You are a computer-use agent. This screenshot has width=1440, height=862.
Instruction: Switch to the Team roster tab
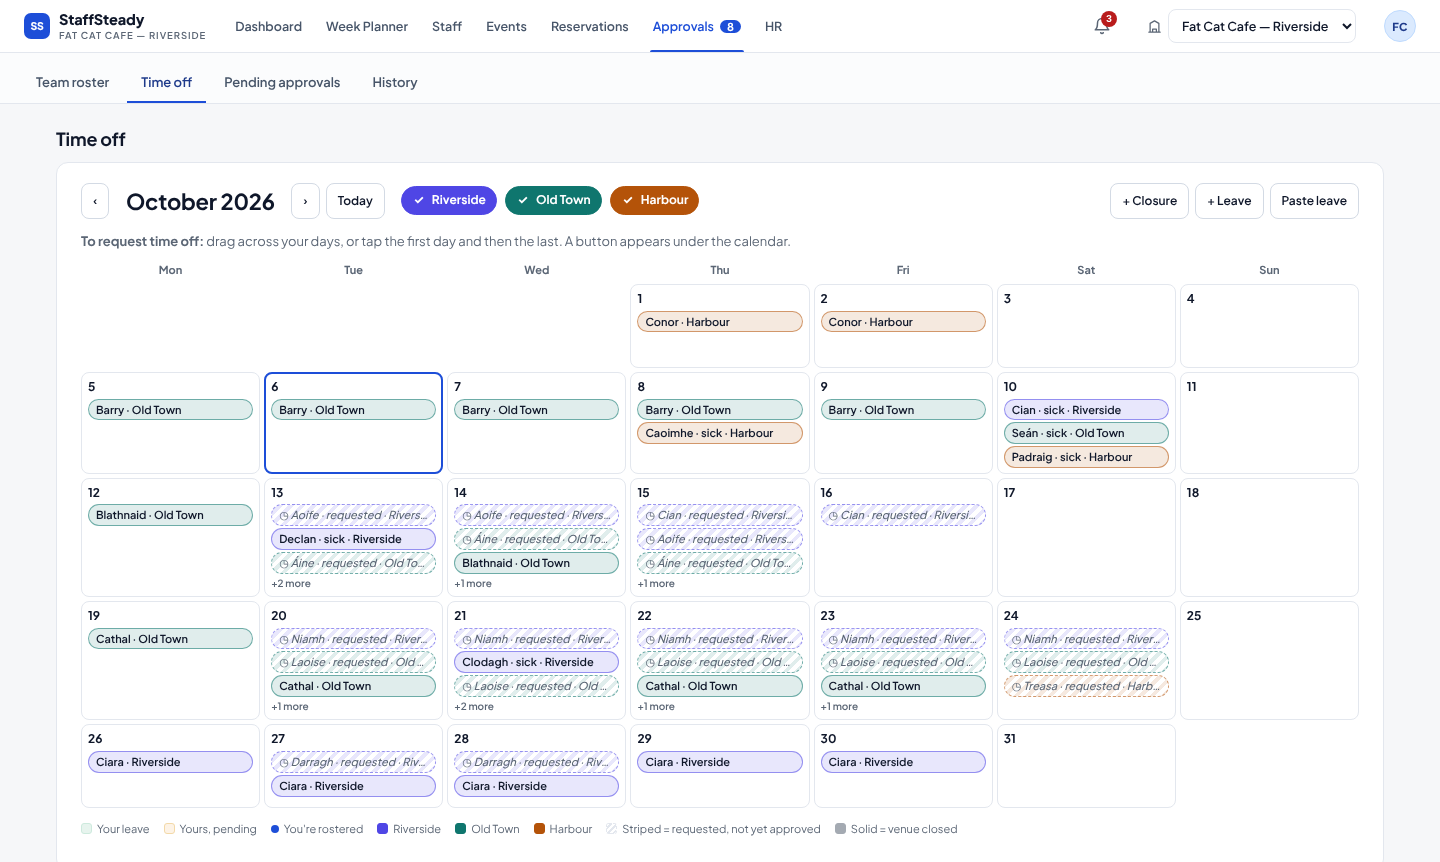72,82
